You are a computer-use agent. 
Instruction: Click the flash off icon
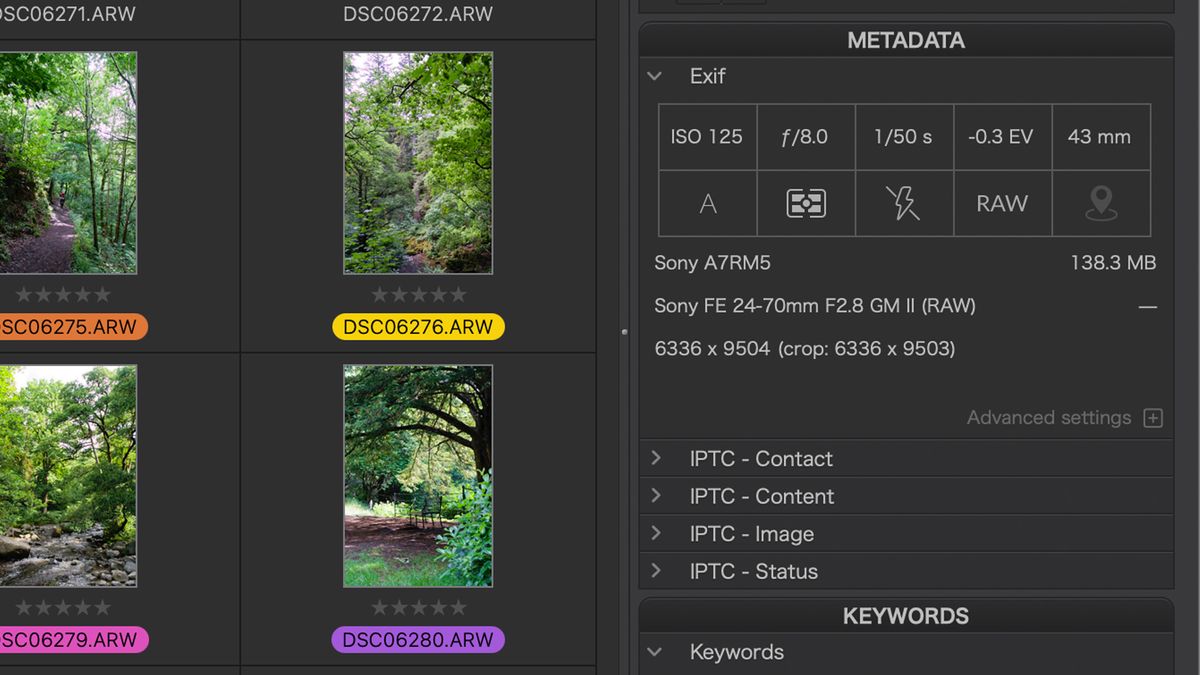[x=904, y=203]
